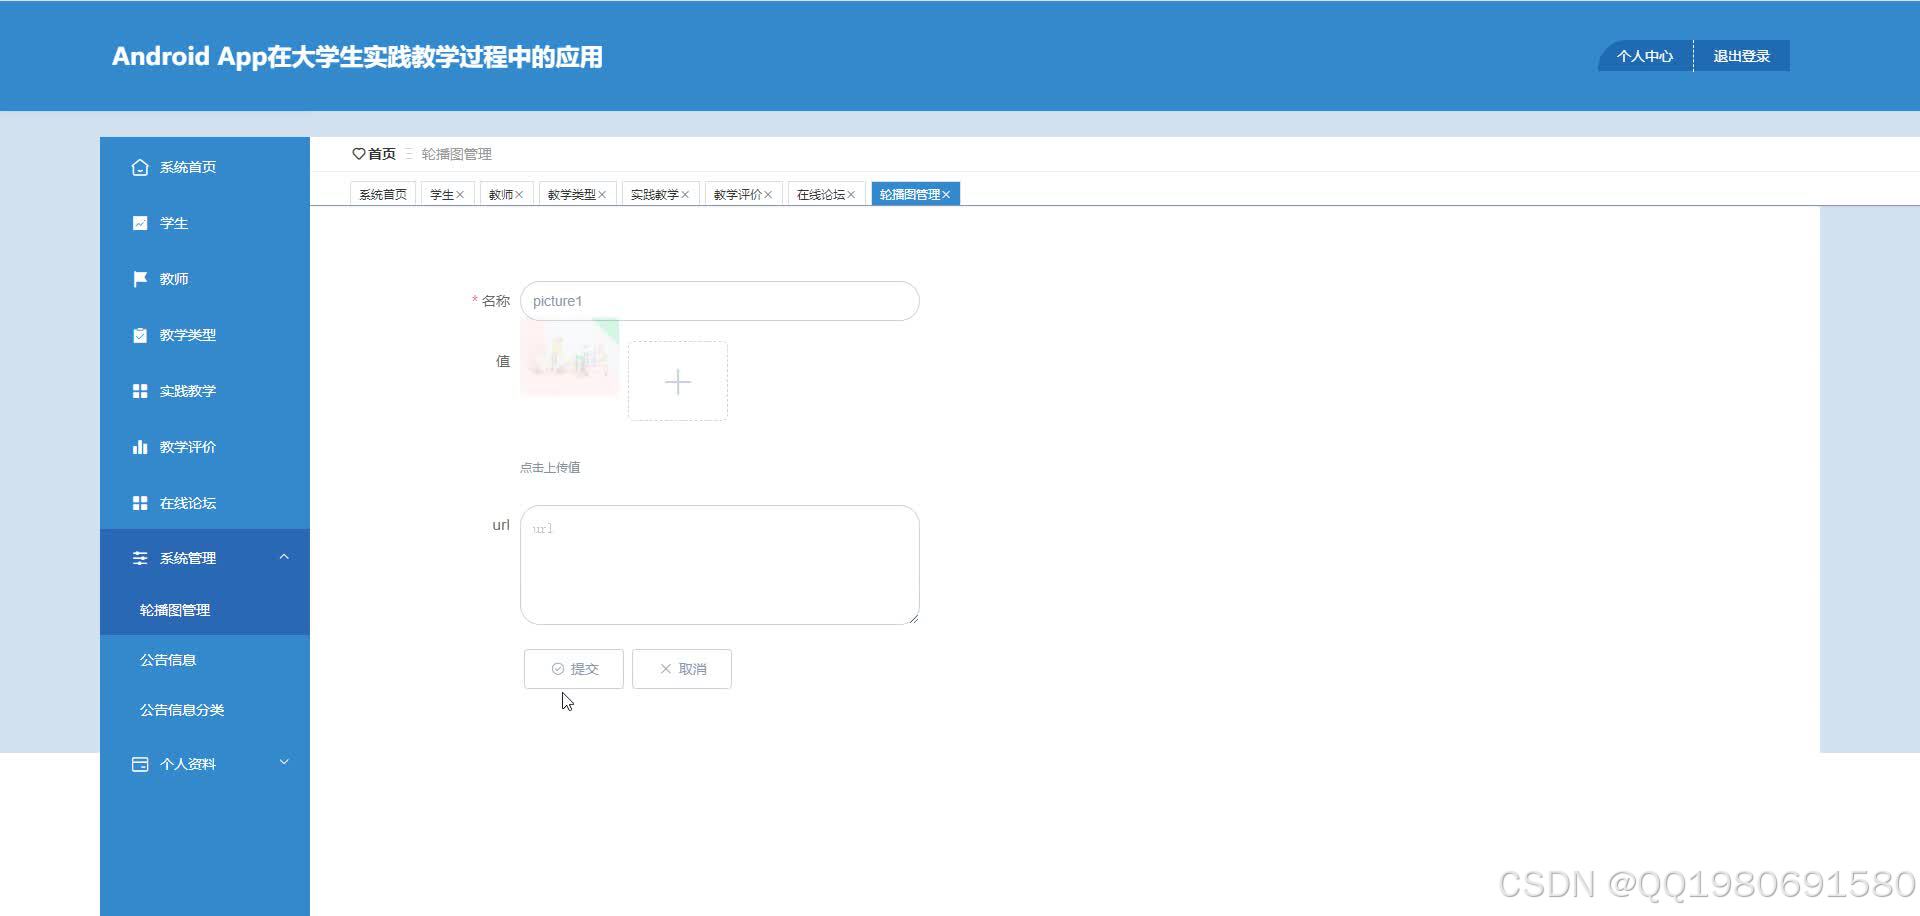Click the 学生 student icon in sidebar
1920x916 pixels.
pos(140,223)
